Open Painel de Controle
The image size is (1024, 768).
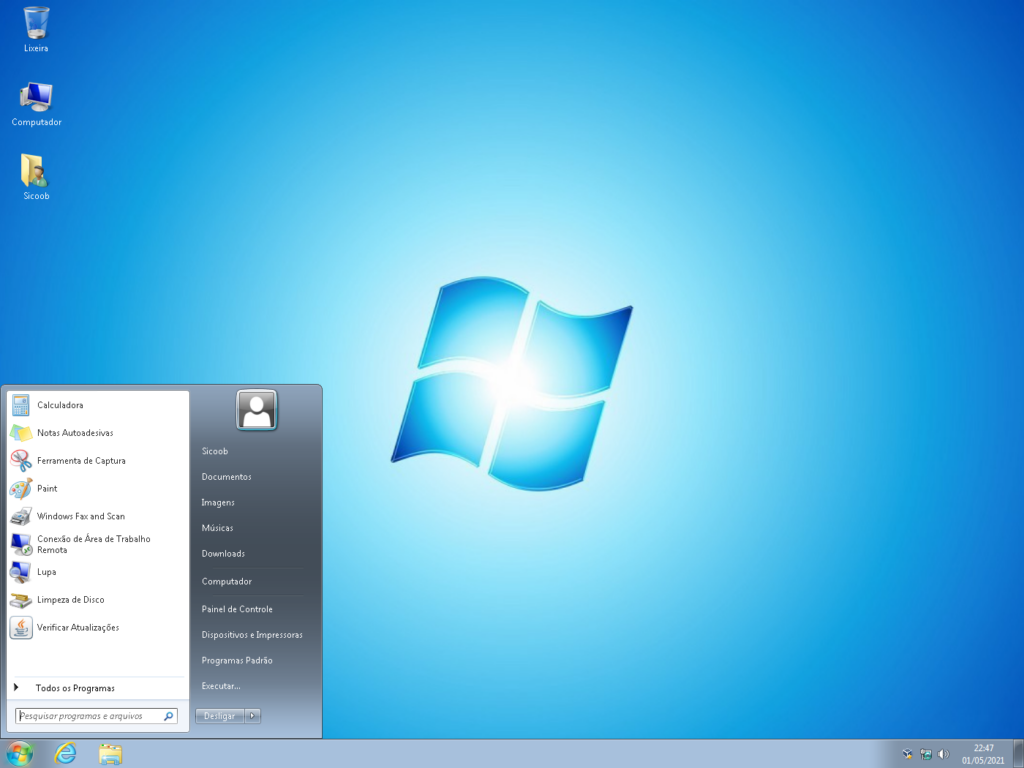[x=237, y=609]
